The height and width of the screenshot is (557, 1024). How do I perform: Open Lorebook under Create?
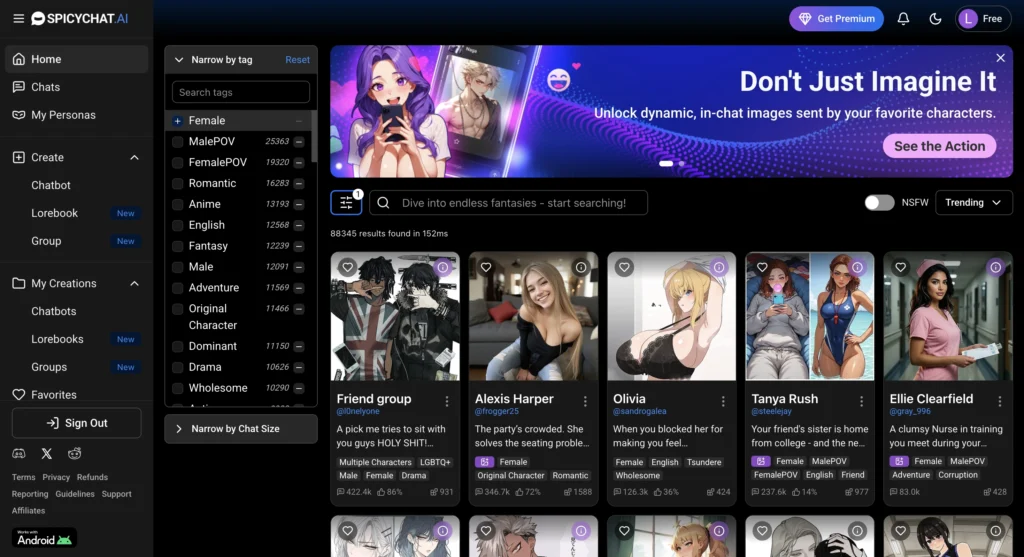point(54,214)
